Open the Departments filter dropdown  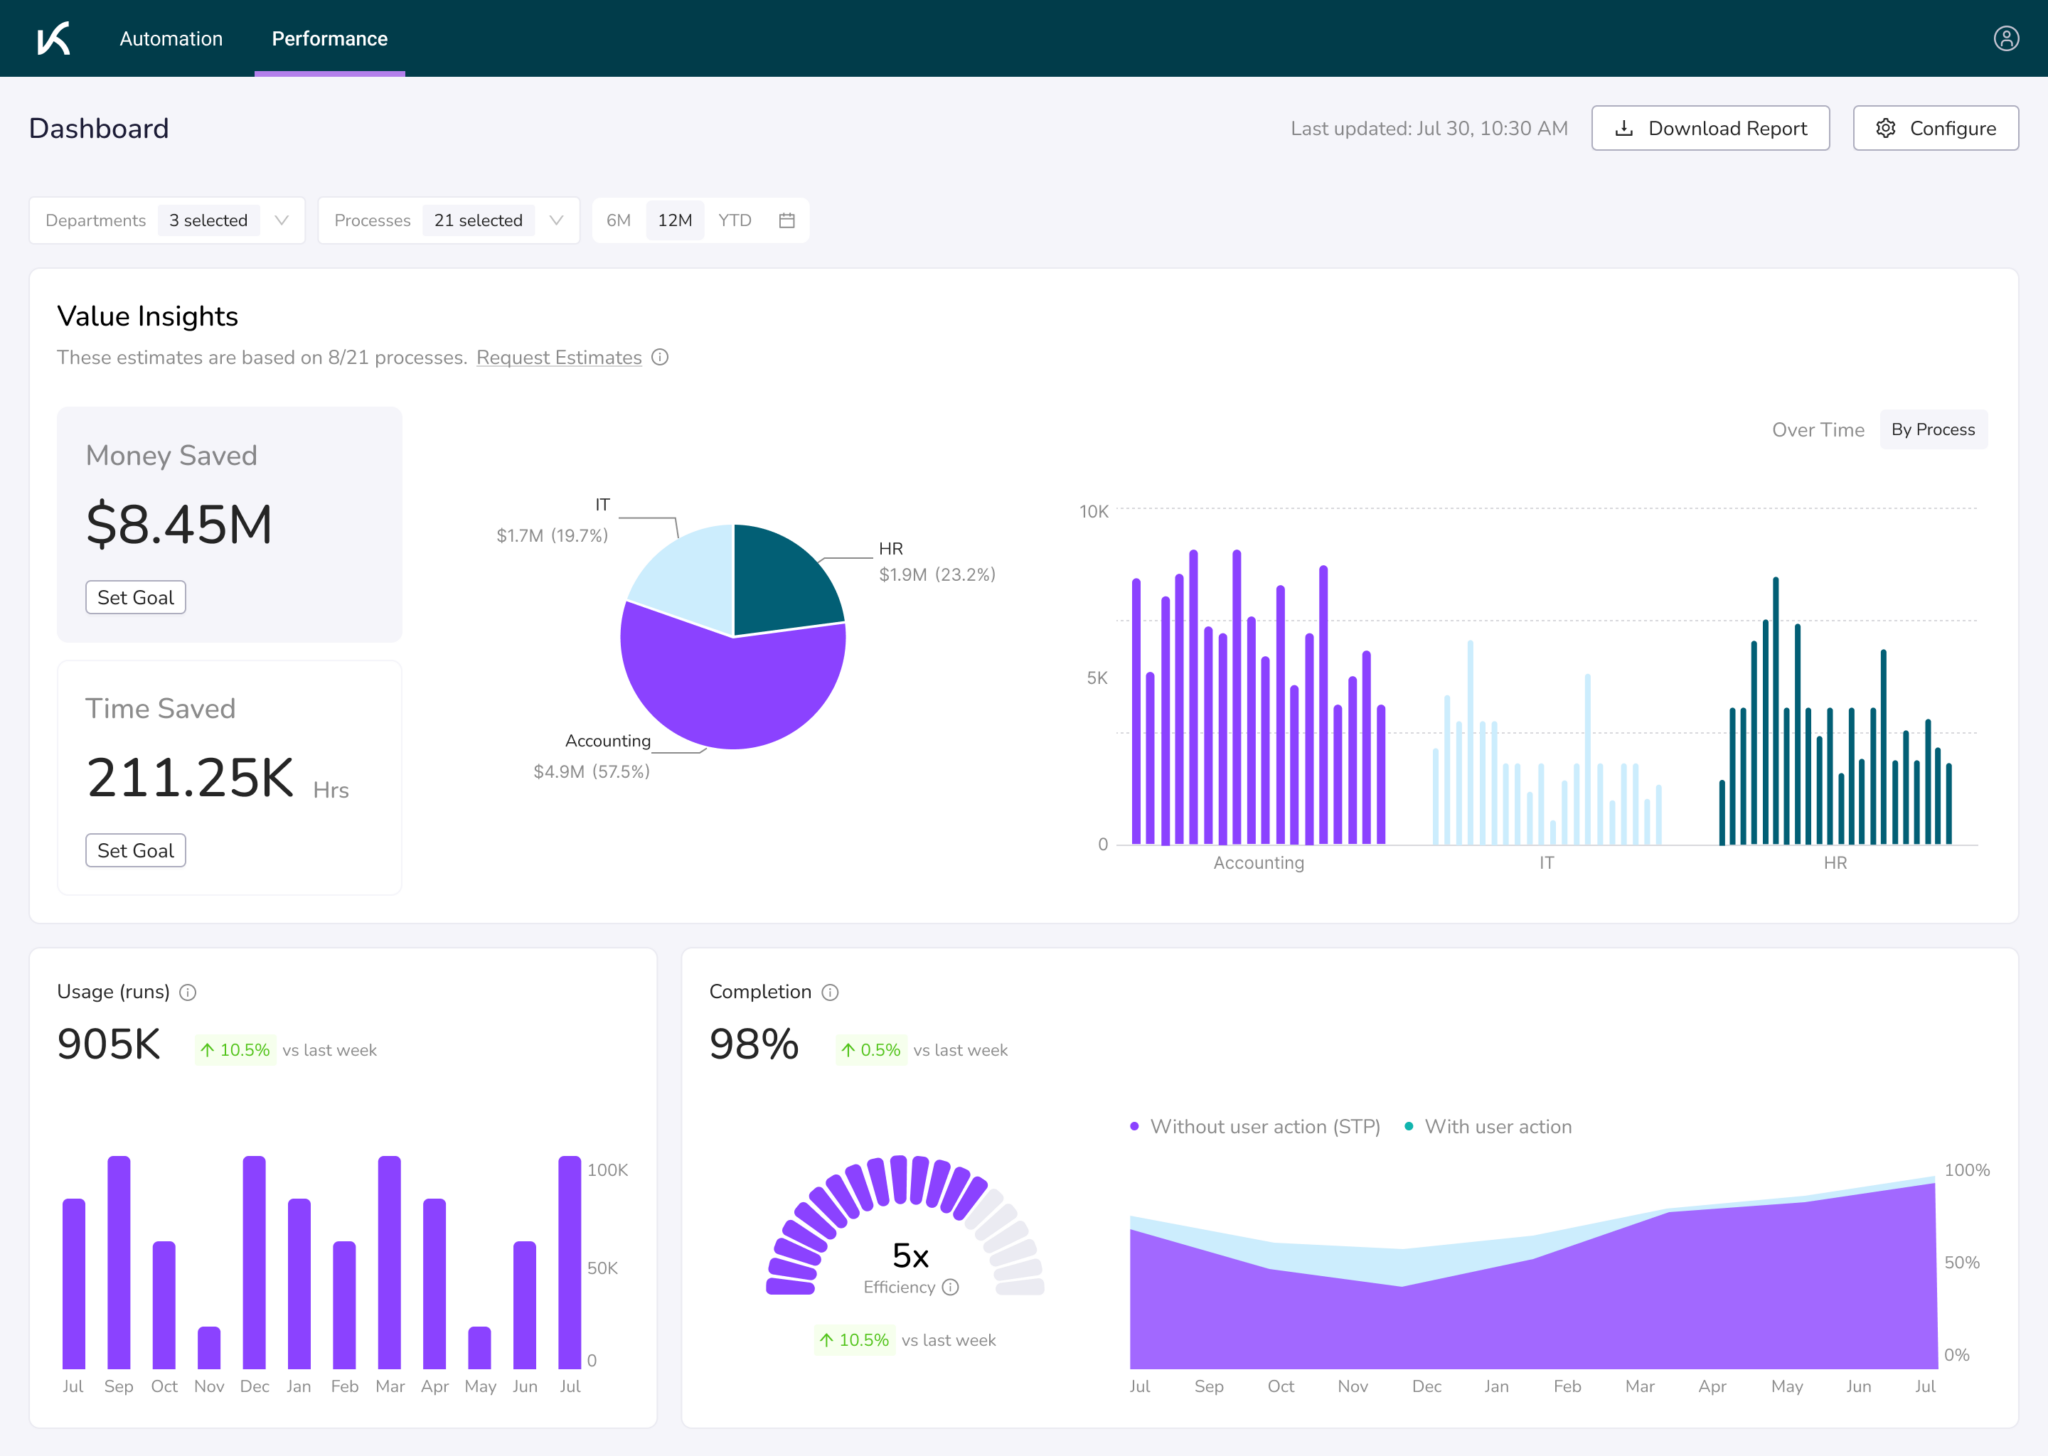[95, 220]
